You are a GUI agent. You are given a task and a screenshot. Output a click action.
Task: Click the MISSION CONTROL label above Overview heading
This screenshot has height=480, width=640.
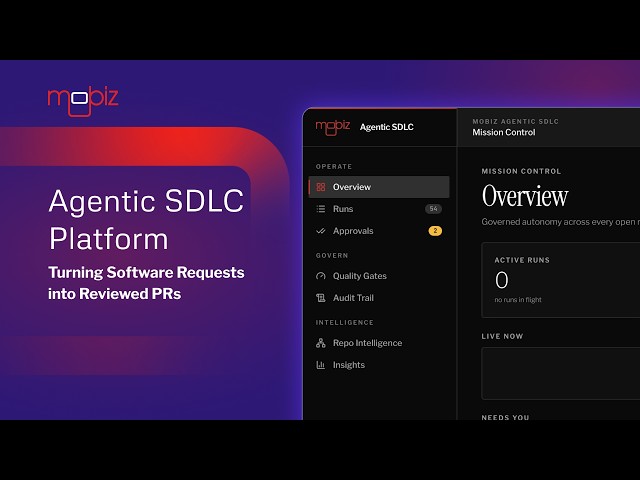click(521, 171)
